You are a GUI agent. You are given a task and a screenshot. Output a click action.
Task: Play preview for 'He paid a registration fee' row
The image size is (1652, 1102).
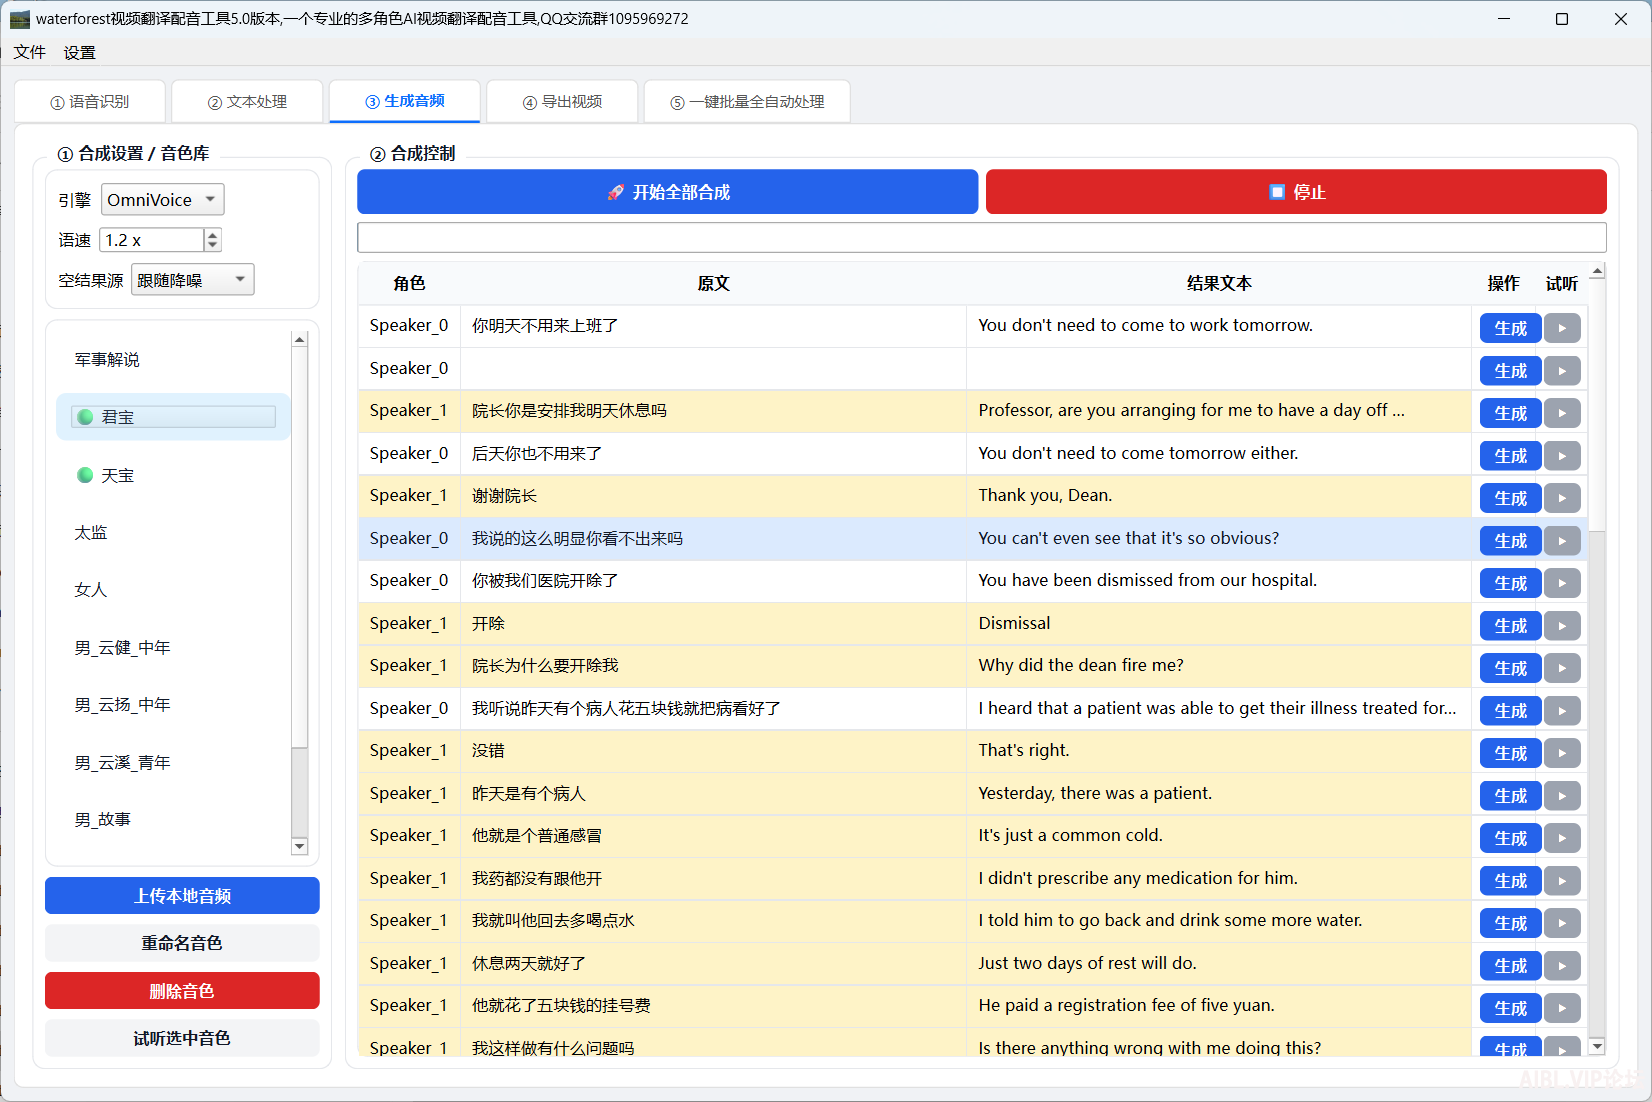(1561, 1008)
